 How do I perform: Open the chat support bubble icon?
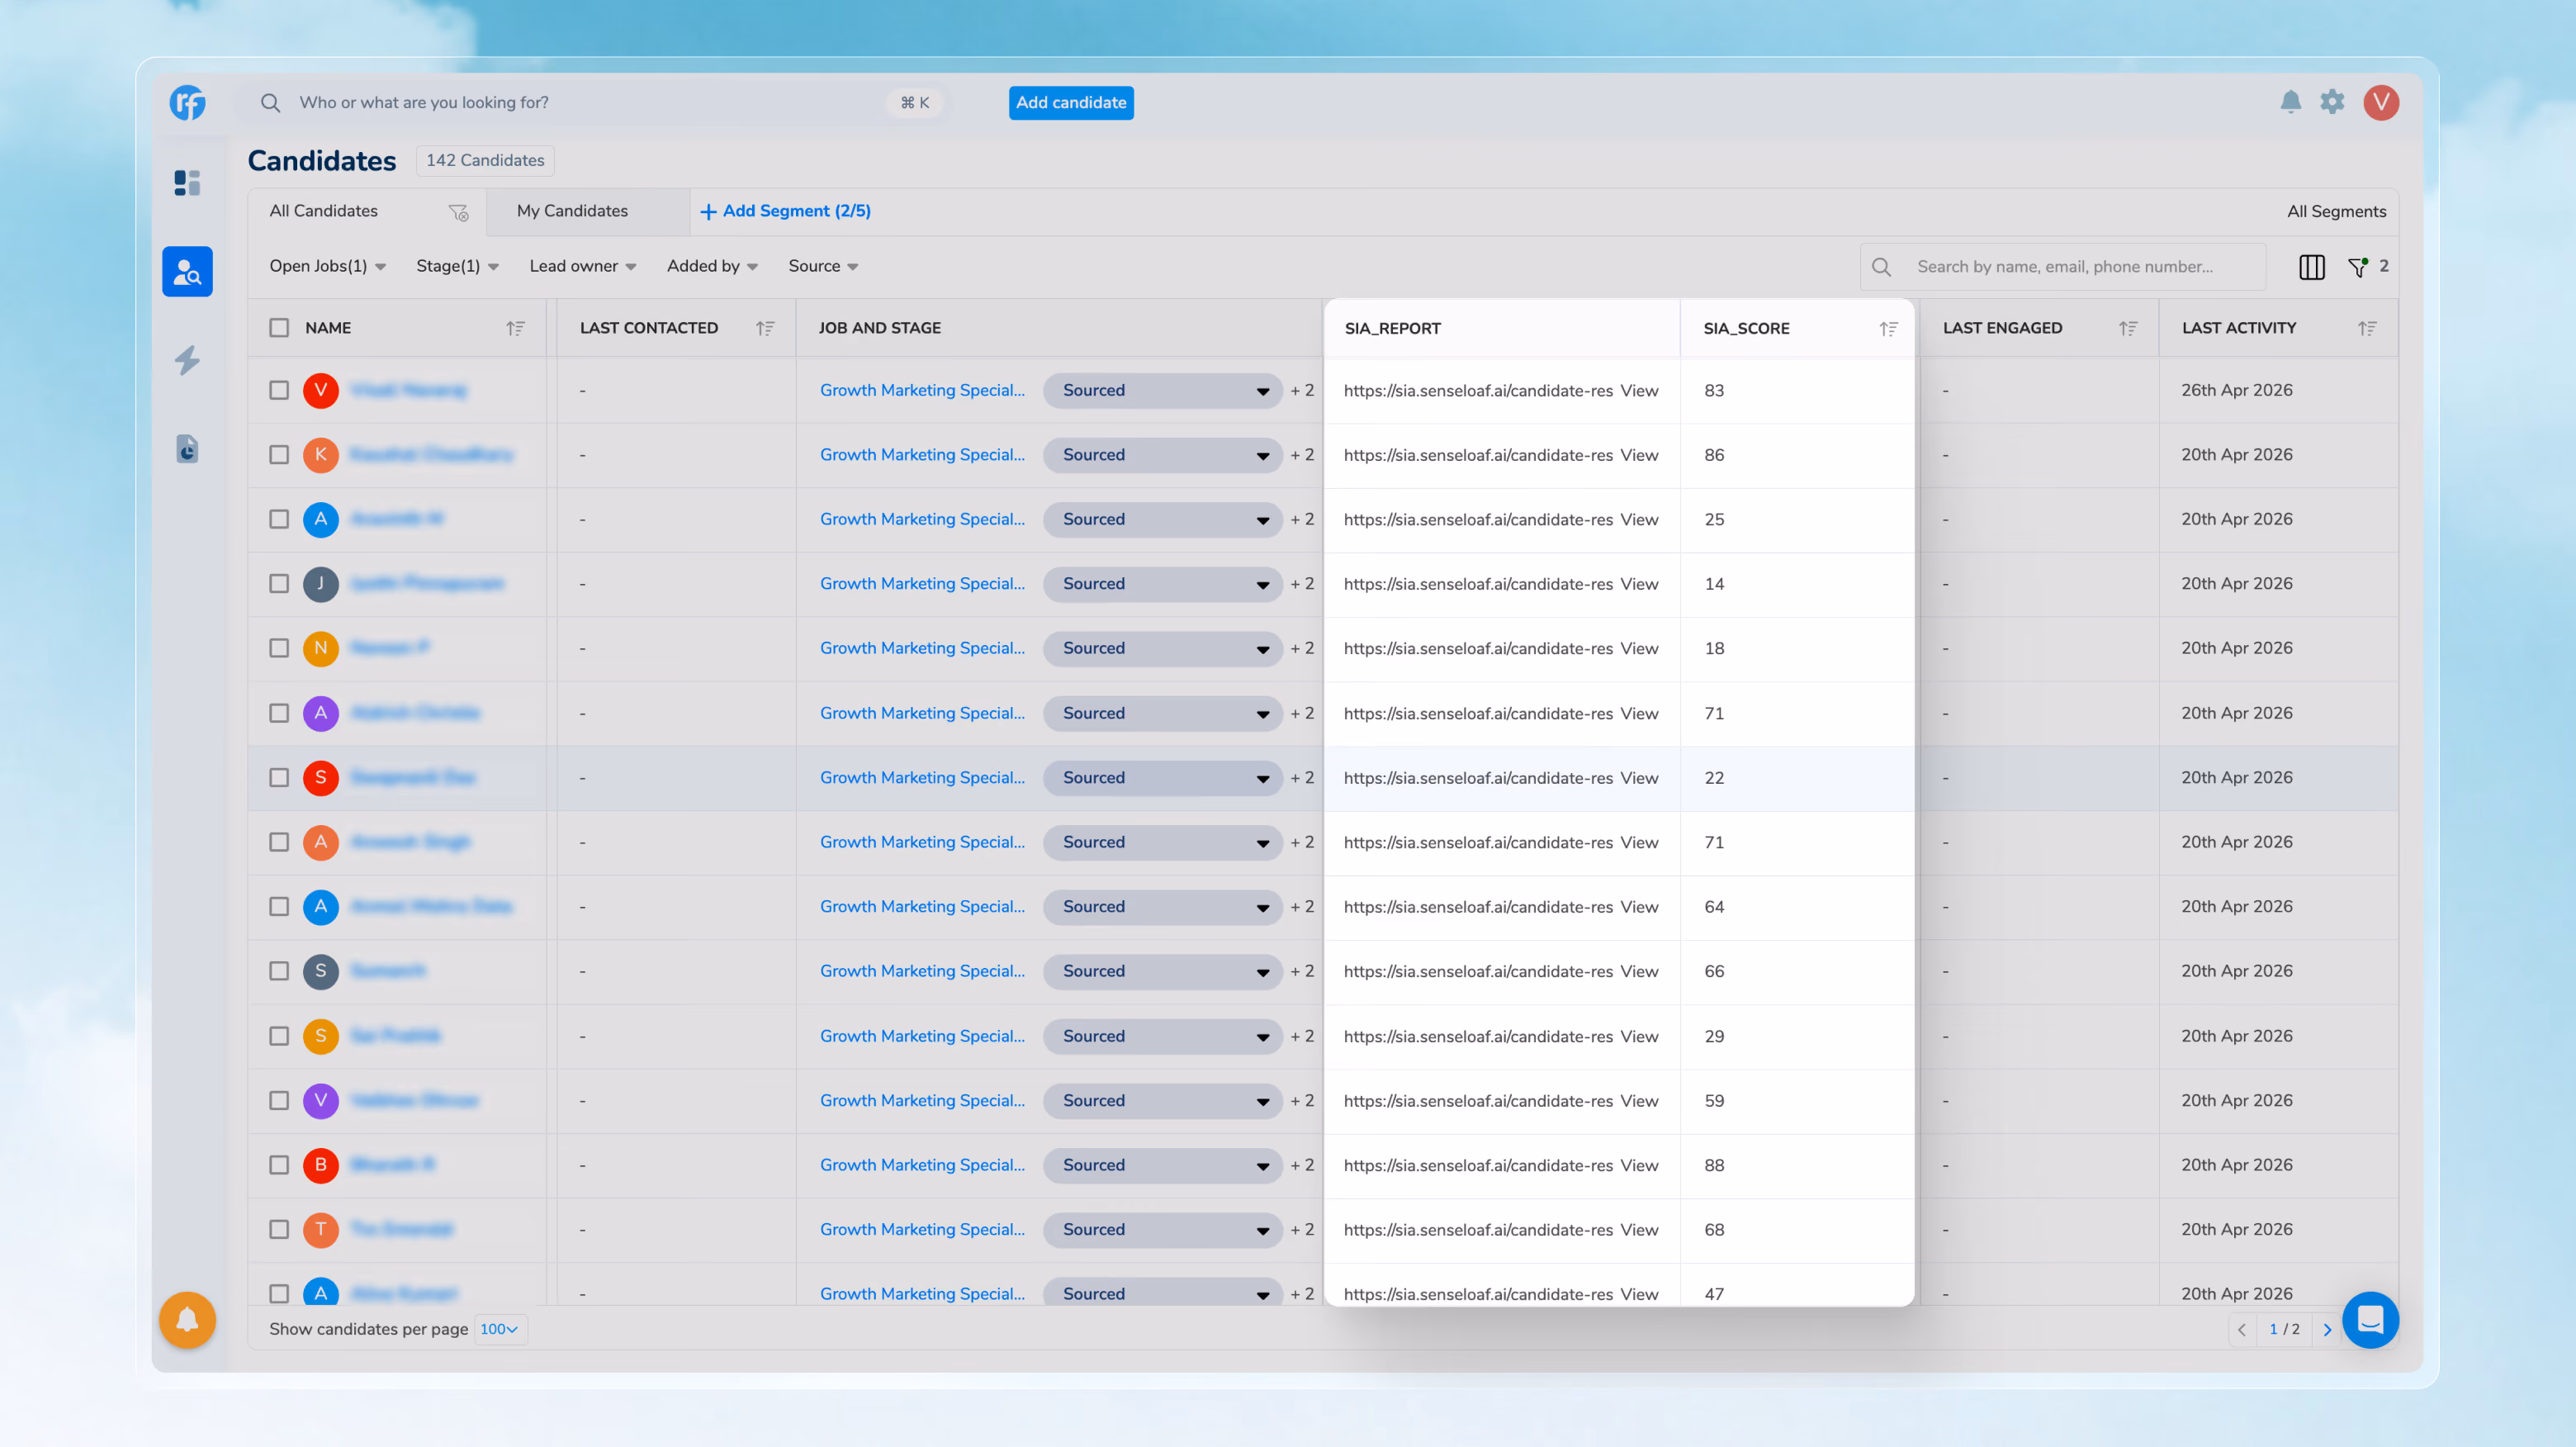(x=2370, y=1320)
